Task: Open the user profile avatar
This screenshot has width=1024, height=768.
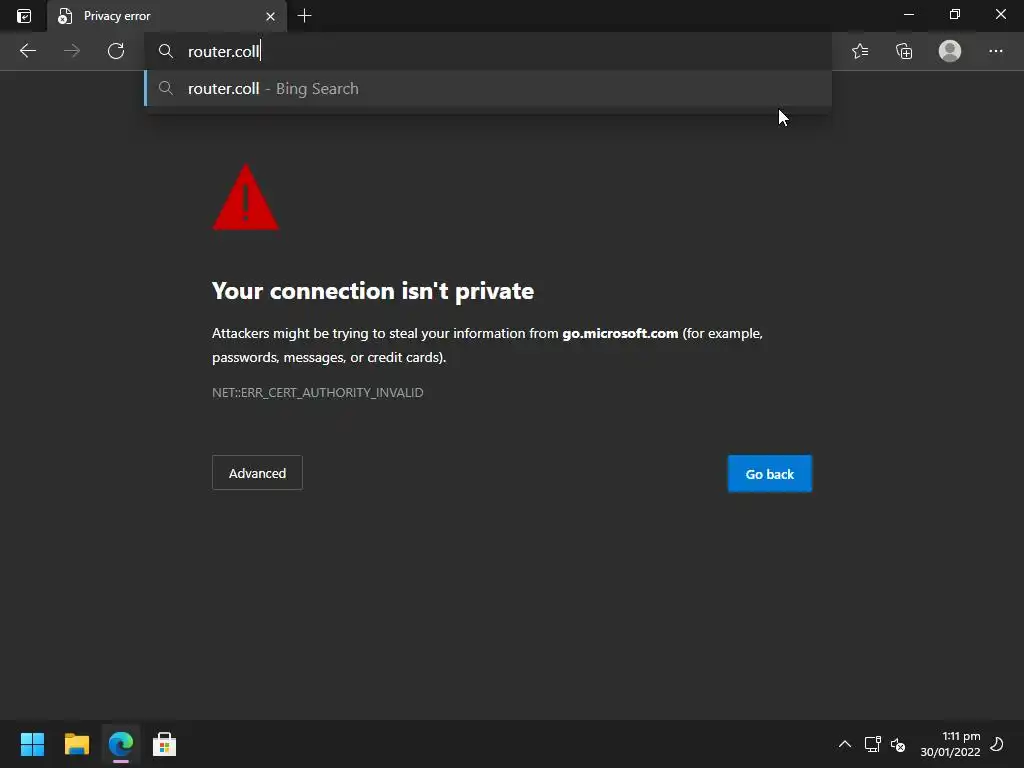Action: [x=950, y=51]
